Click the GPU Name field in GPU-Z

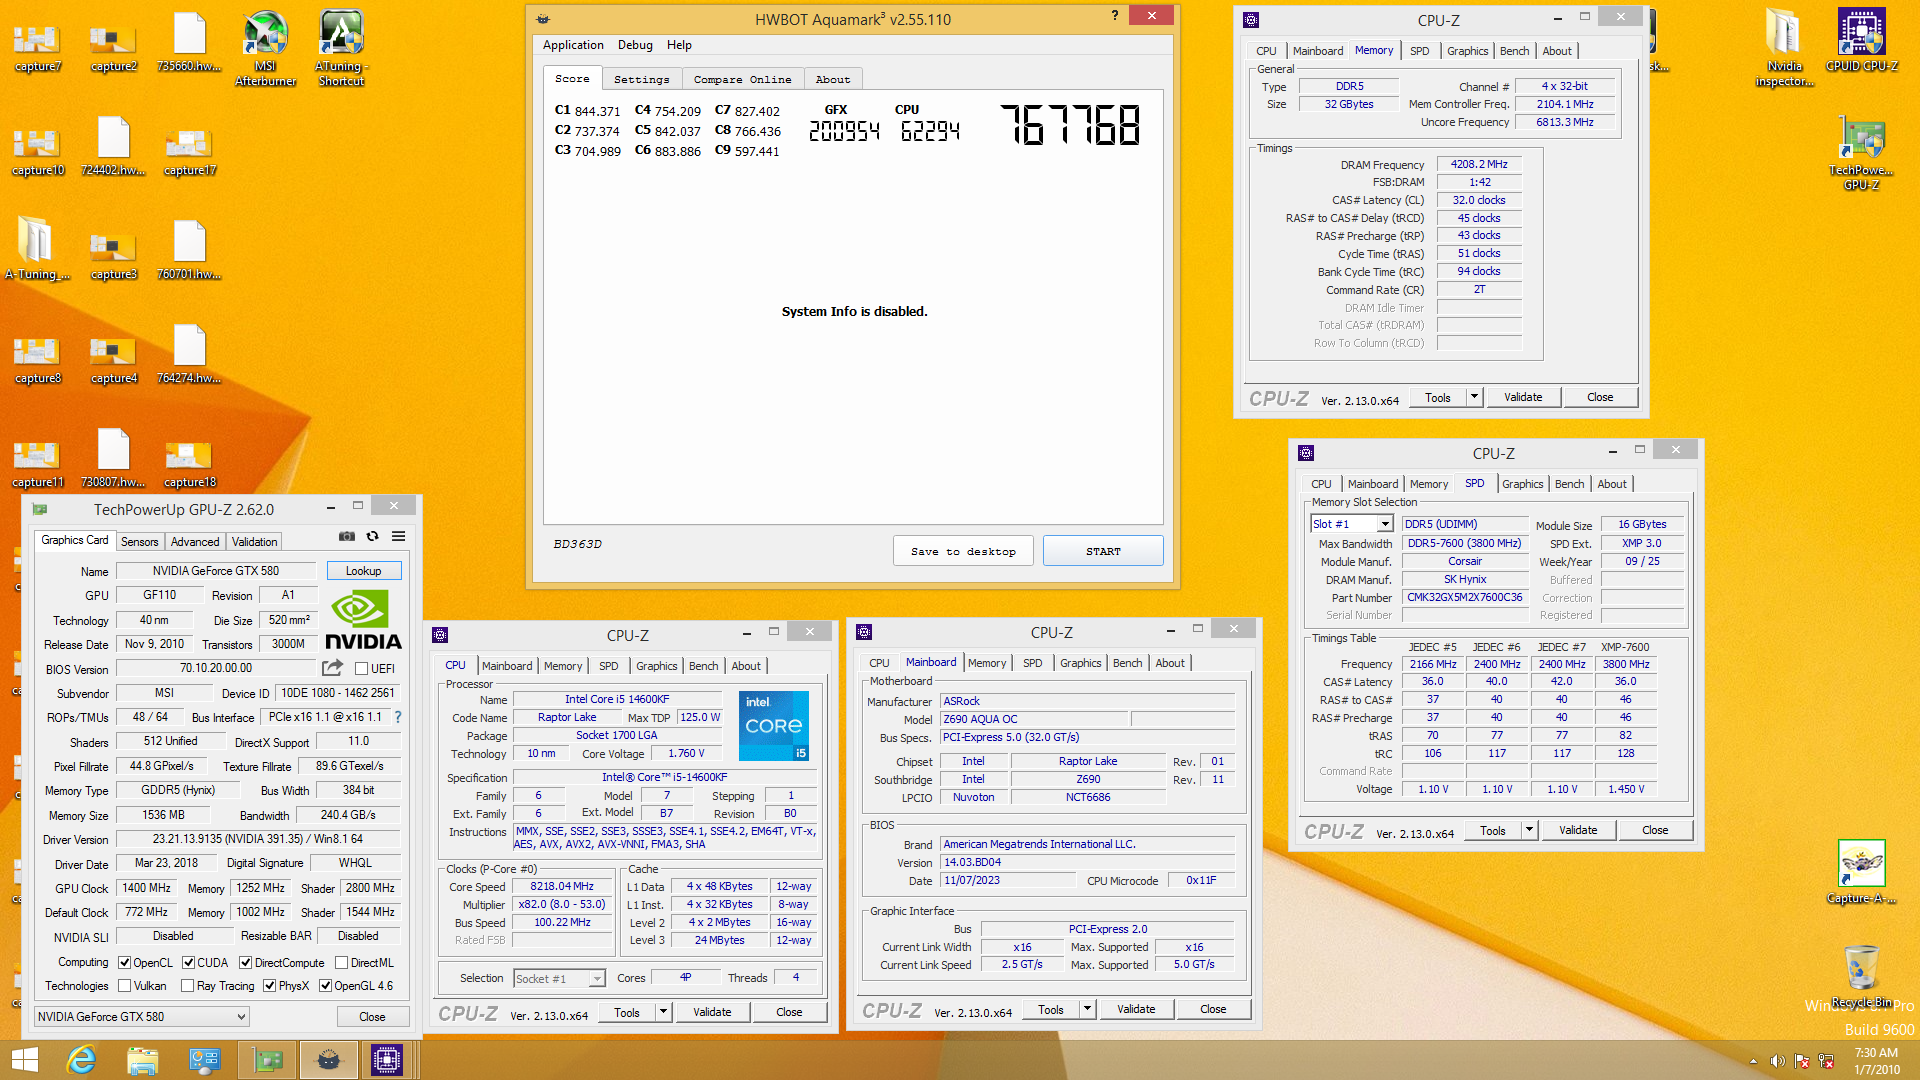pyautogui.click(x=216, y=571)
